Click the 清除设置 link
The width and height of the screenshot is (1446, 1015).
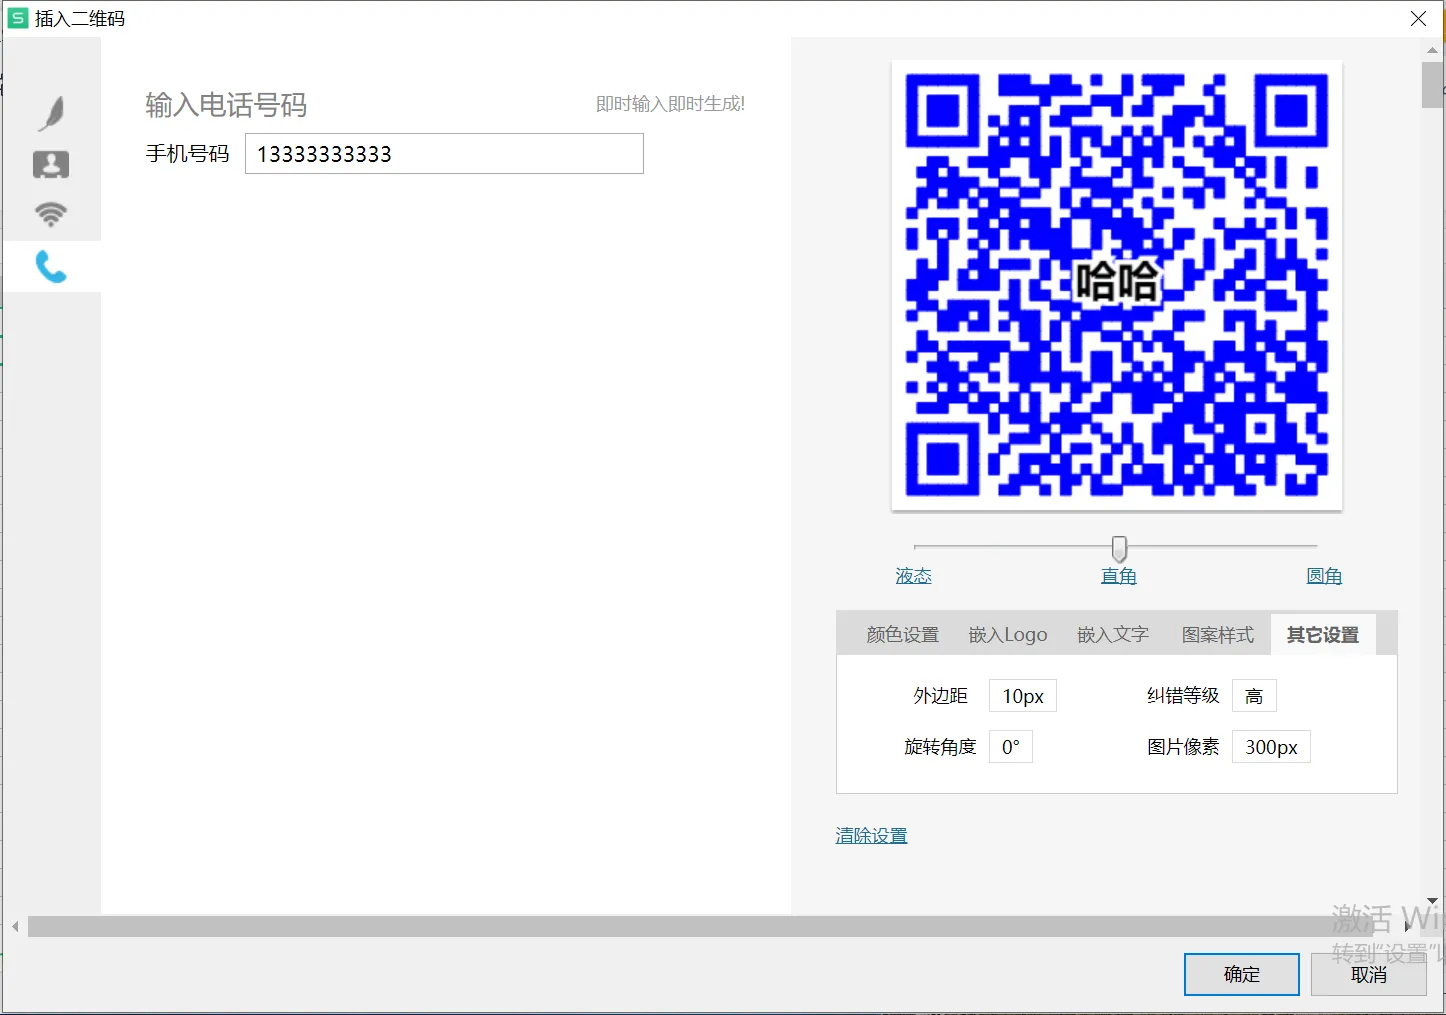(871, 836)
